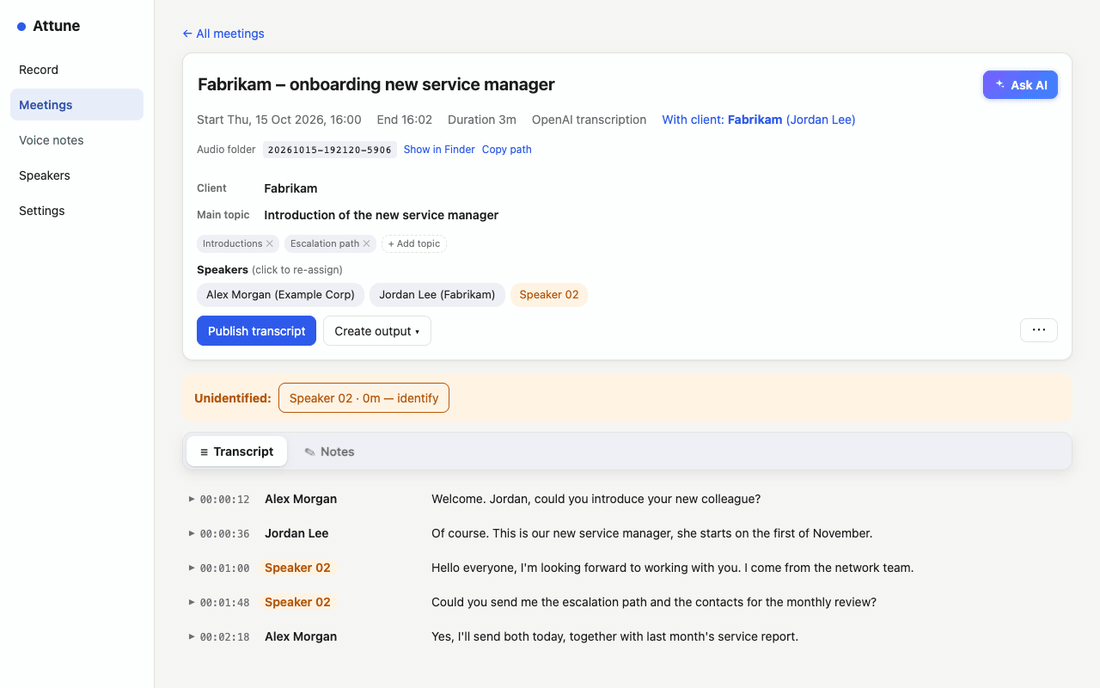This screenshot has height=688, width=1100.
Task: Click the Attune blue dot logo
Action: tap(22, 27)
